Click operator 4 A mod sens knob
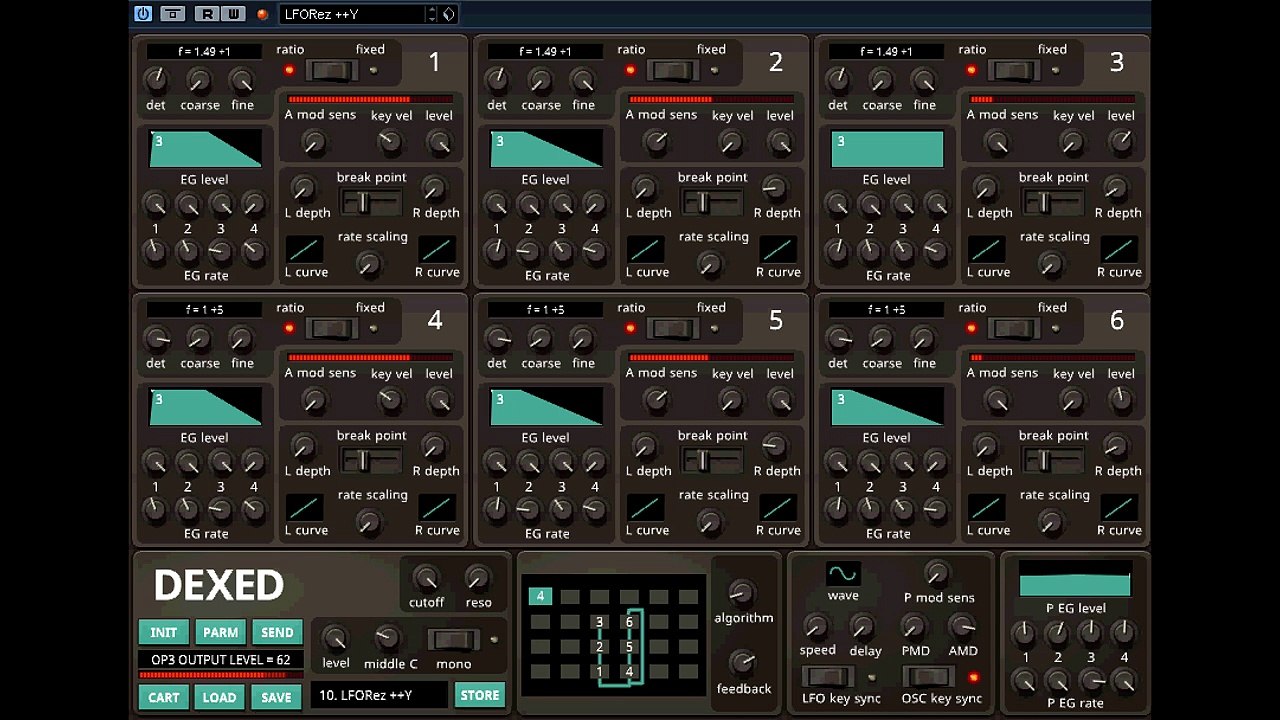Image resolution: width=1280 pixels, height=720 pixels. pyautogui.click(x=314, y=401)
